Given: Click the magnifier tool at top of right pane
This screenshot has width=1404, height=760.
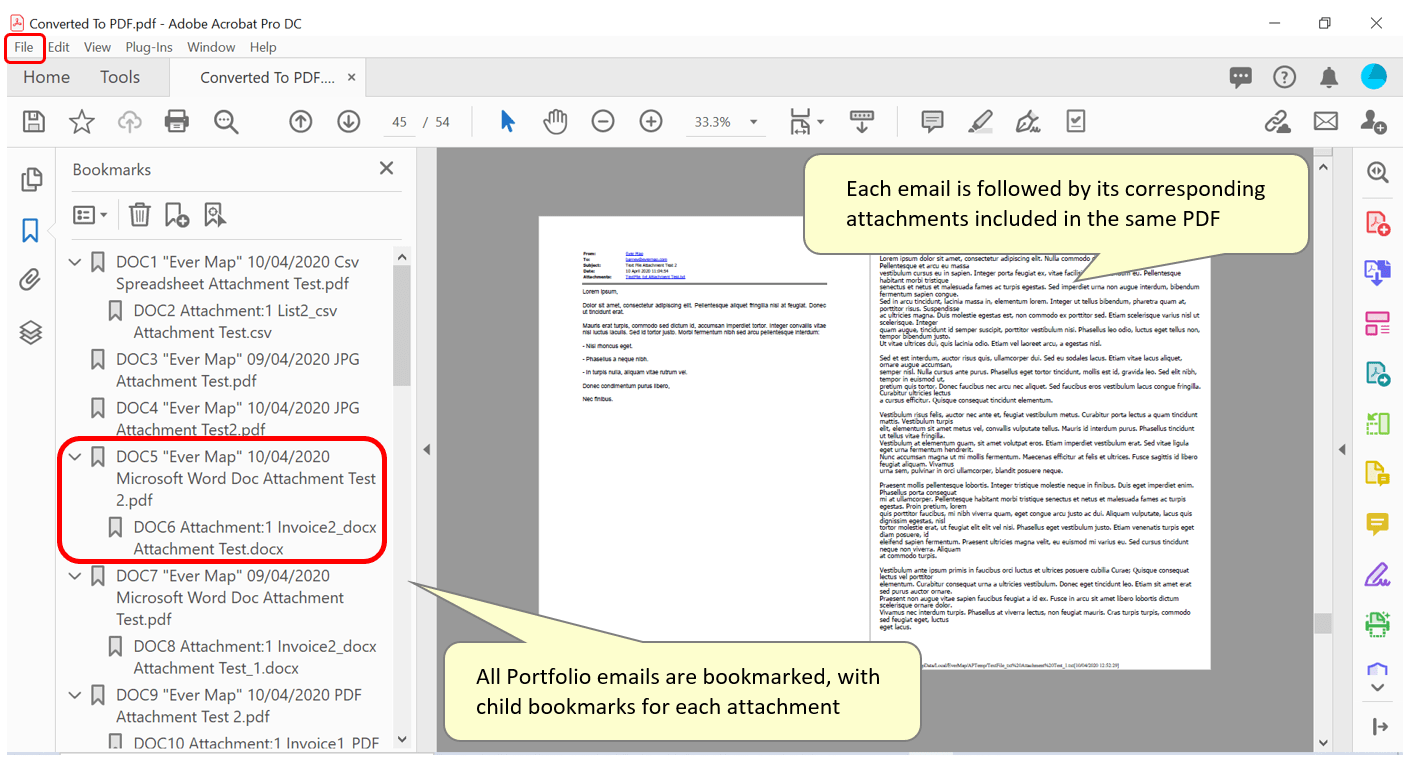Looking at the screenshot, I should coord(1378,172).
